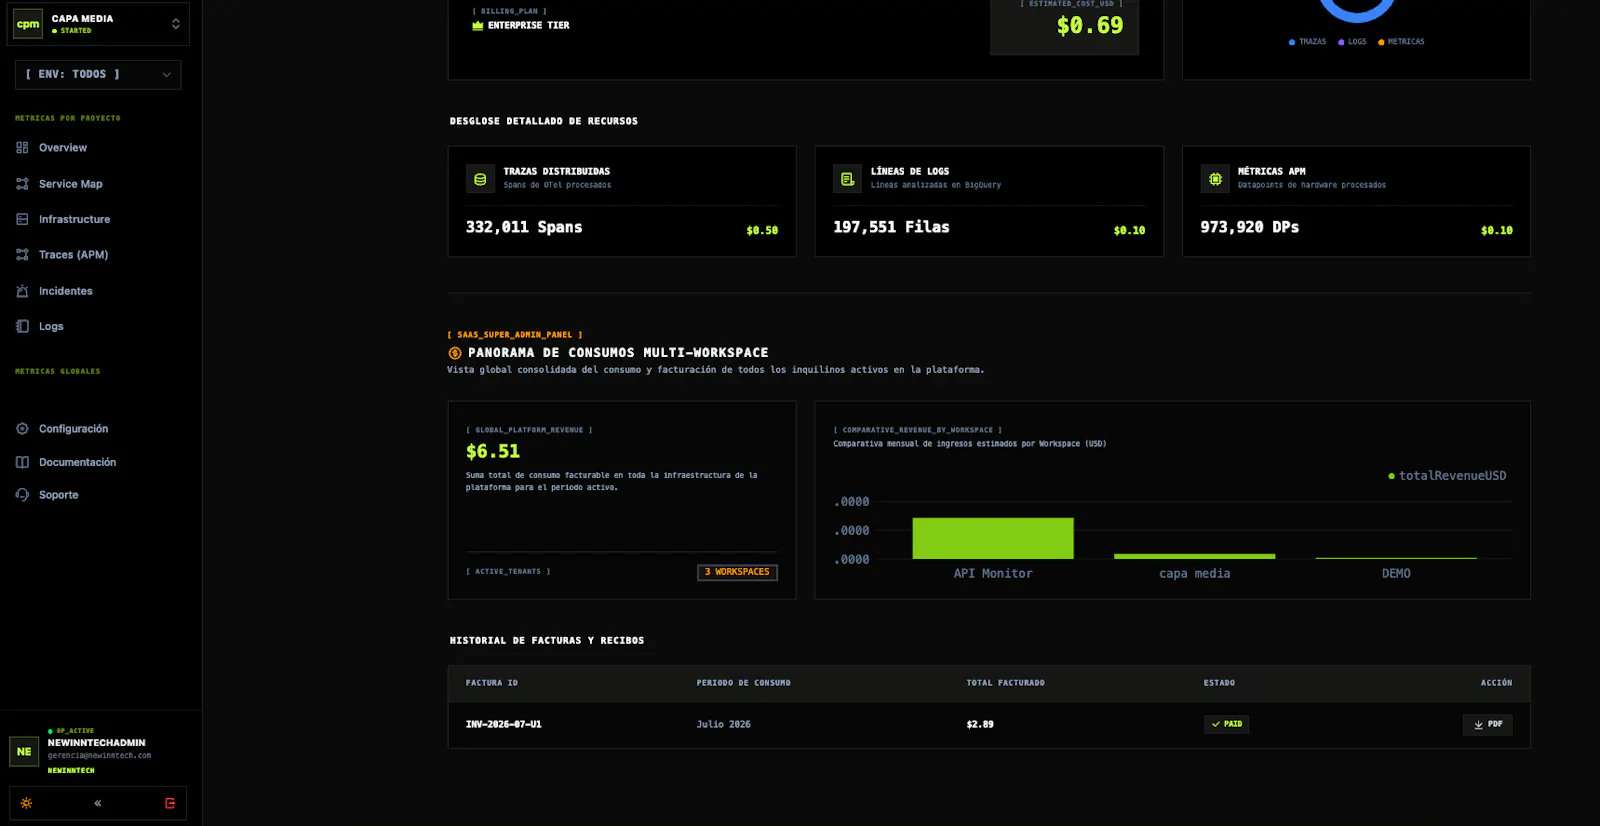Click the 197,551 Filas value
The height and width of the screenshot is (826, 1600).
point(891,227)
